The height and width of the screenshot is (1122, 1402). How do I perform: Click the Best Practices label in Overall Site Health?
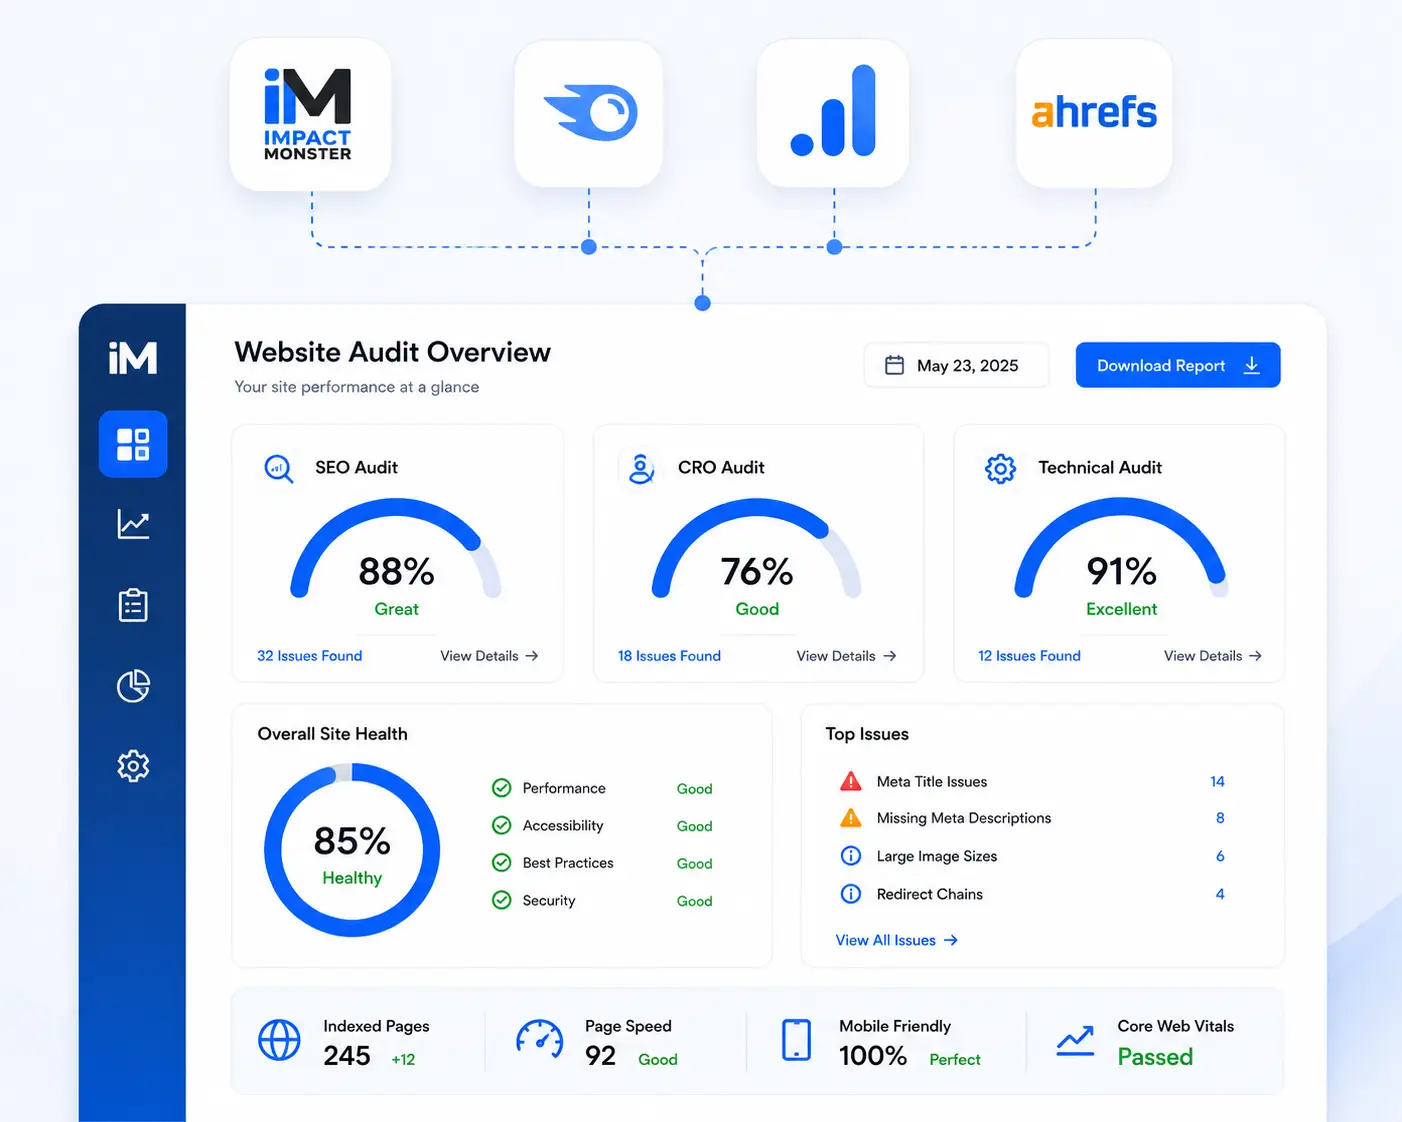[x=568, y=863]
